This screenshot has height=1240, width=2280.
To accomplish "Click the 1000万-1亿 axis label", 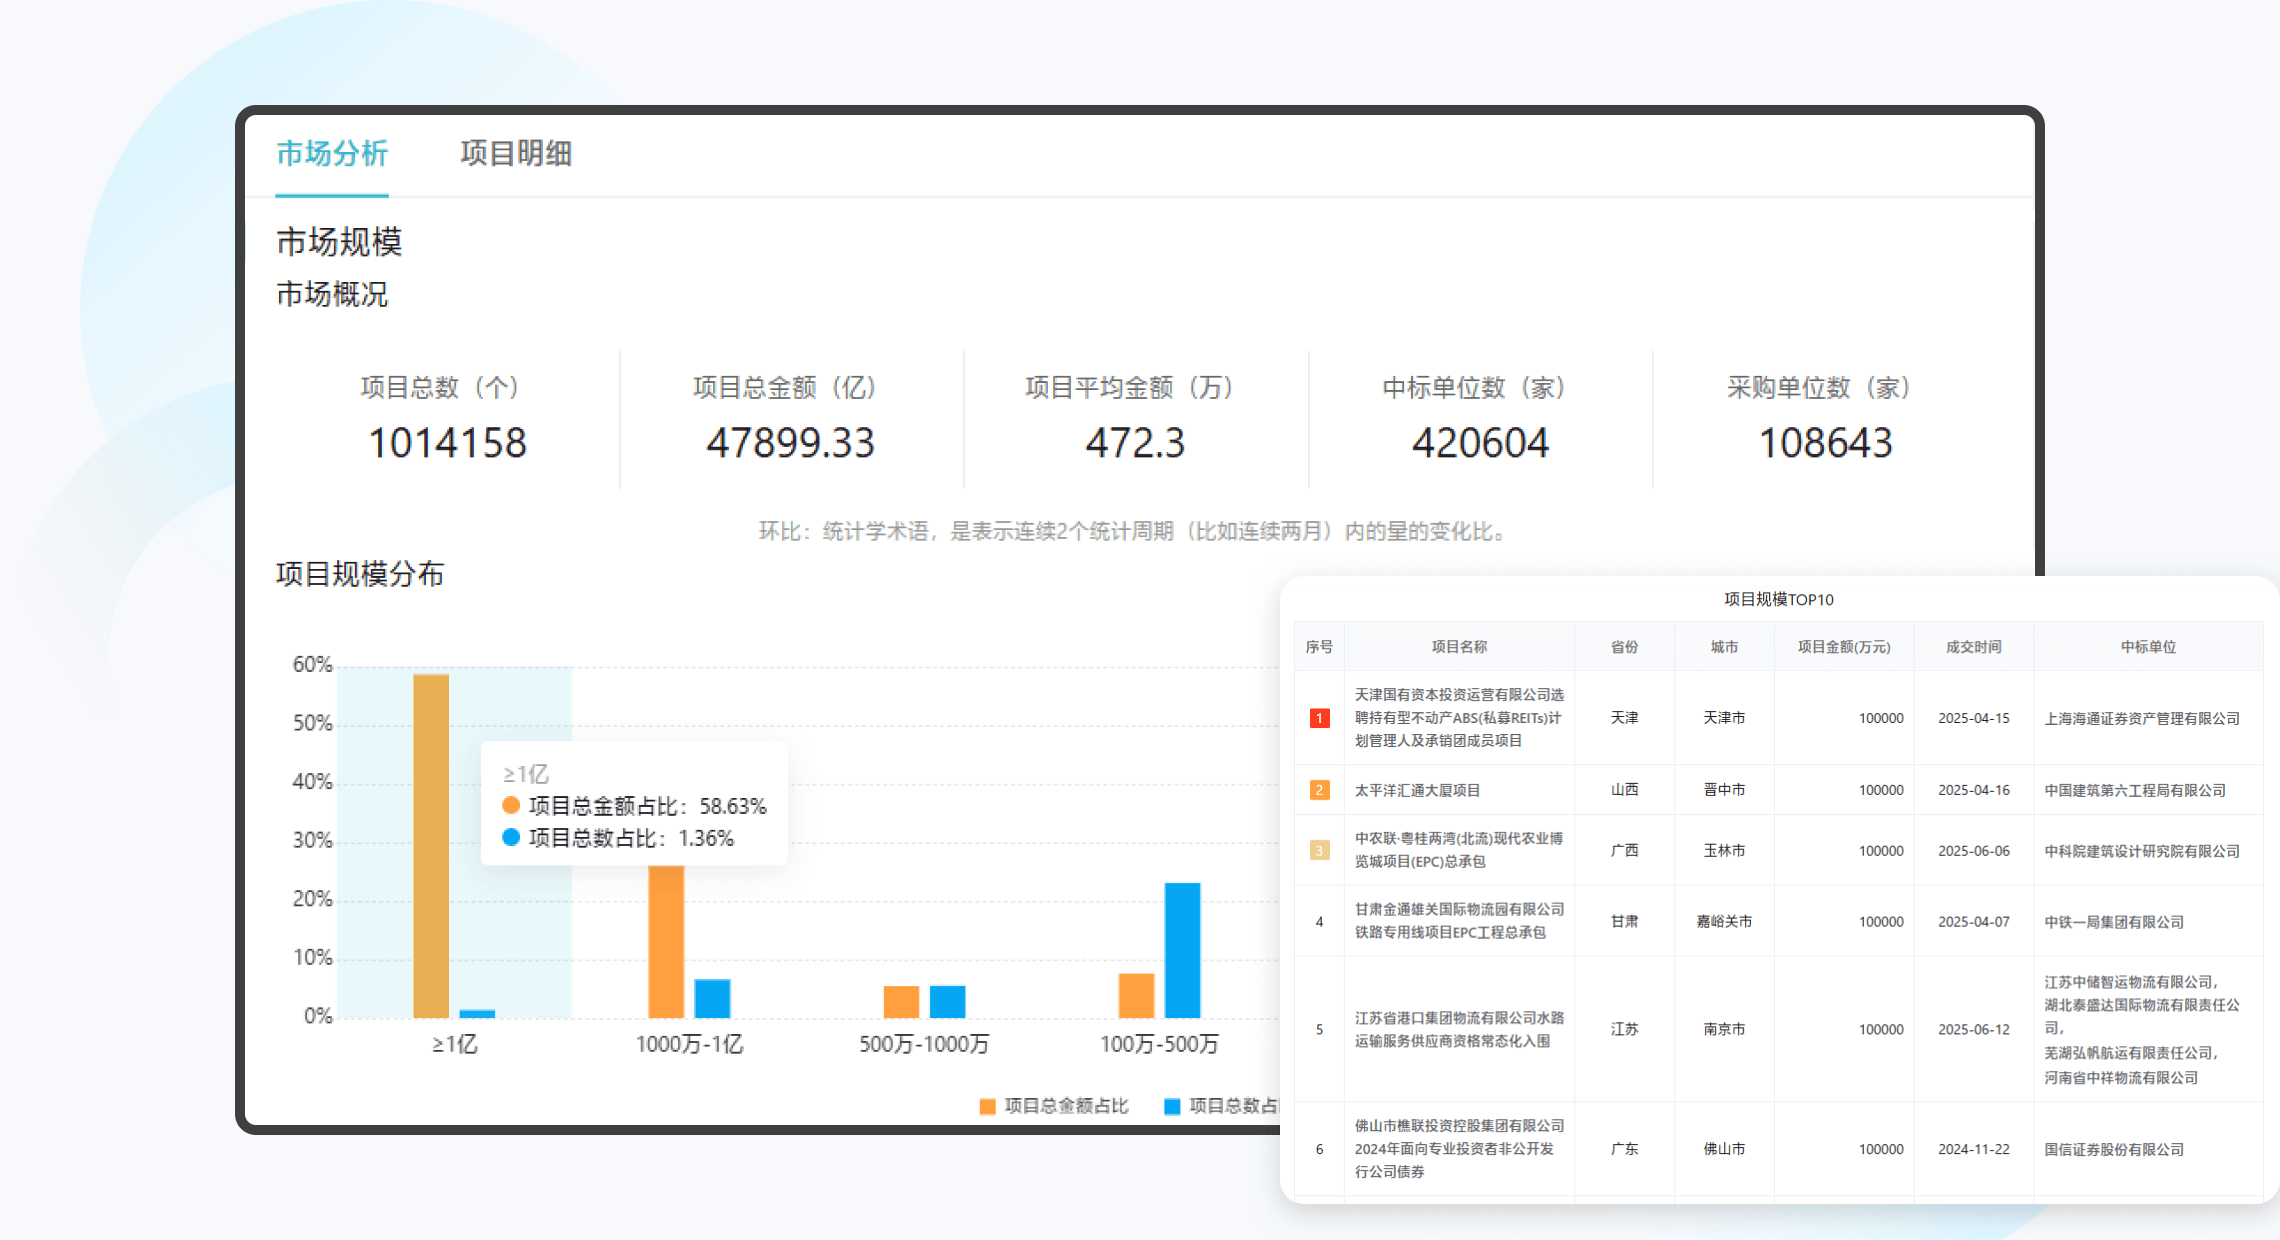I will (689, 1044).
